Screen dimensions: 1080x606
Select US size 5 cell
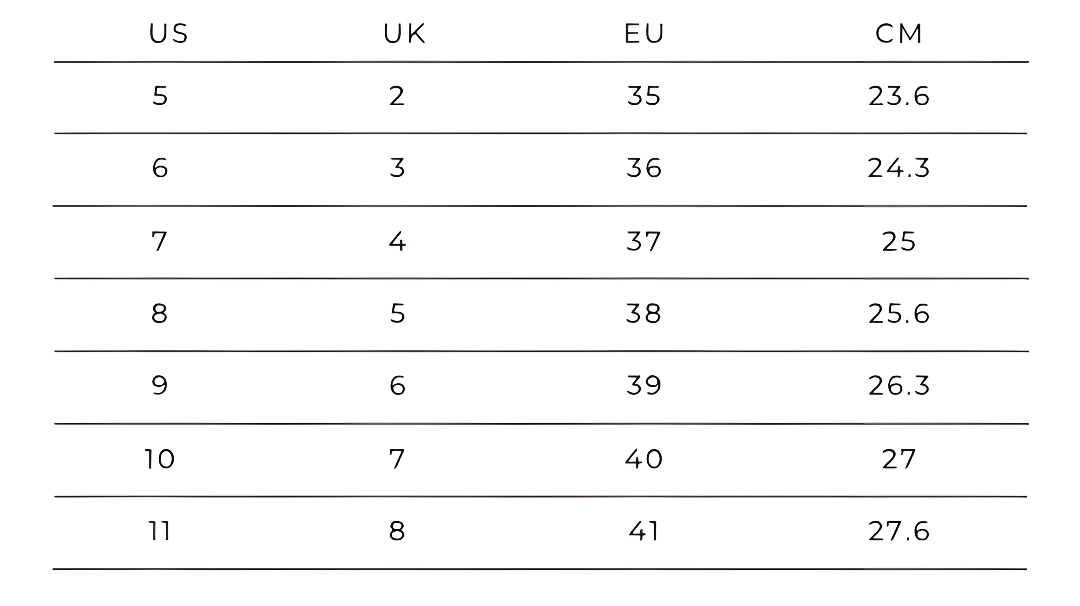click(160, 96)
